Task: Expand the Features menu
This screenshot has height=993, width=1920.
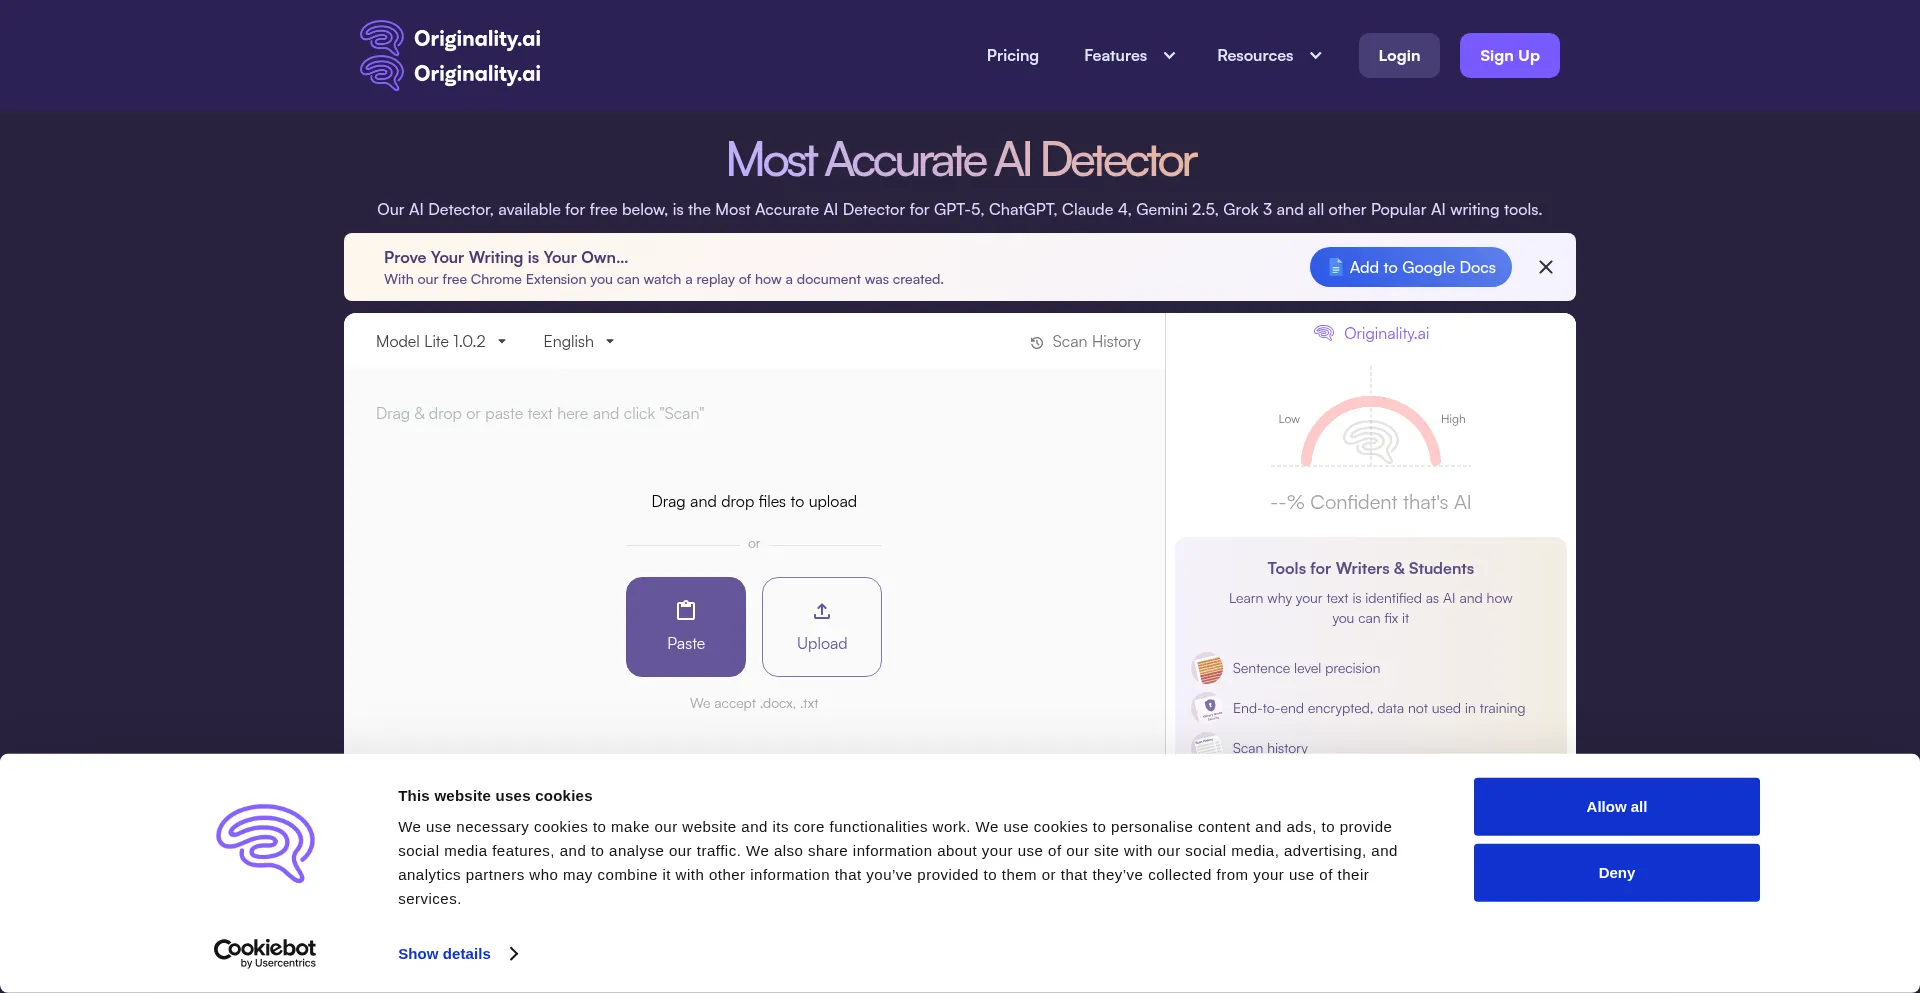Action: 1129,56
